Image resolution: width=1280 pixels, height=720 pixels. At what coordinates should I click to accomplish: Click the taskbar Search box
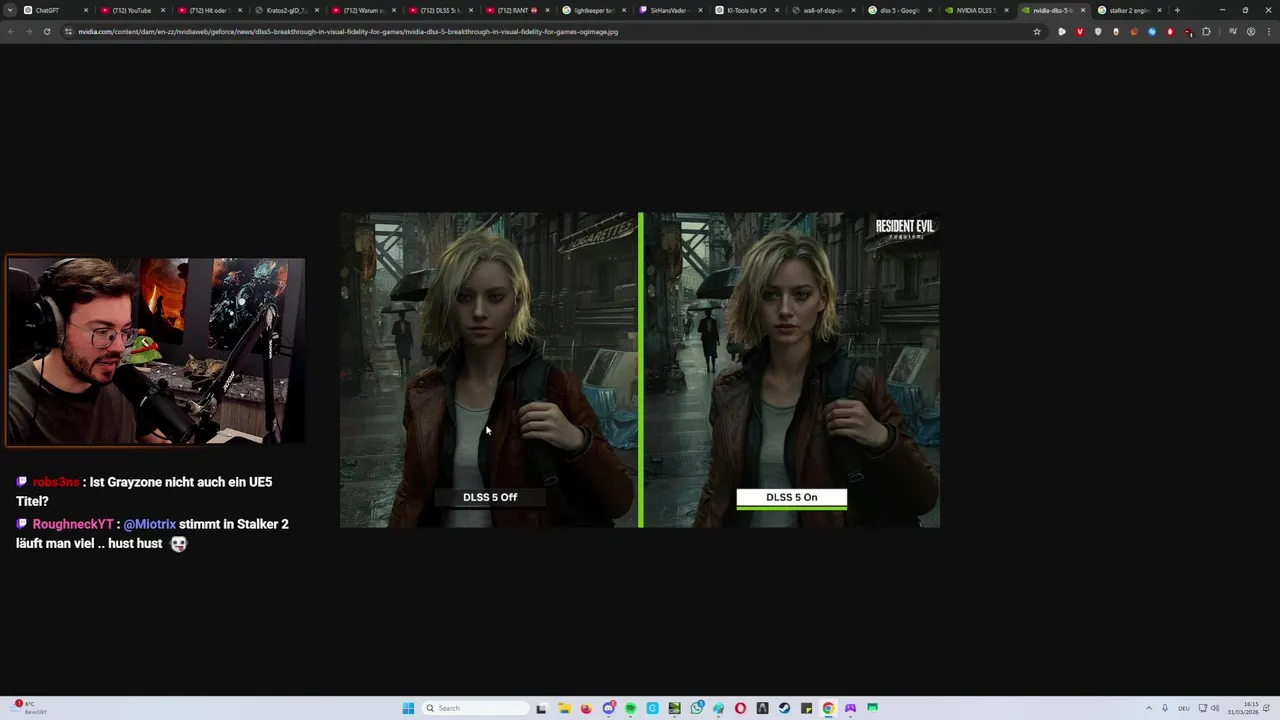(475, 708)
